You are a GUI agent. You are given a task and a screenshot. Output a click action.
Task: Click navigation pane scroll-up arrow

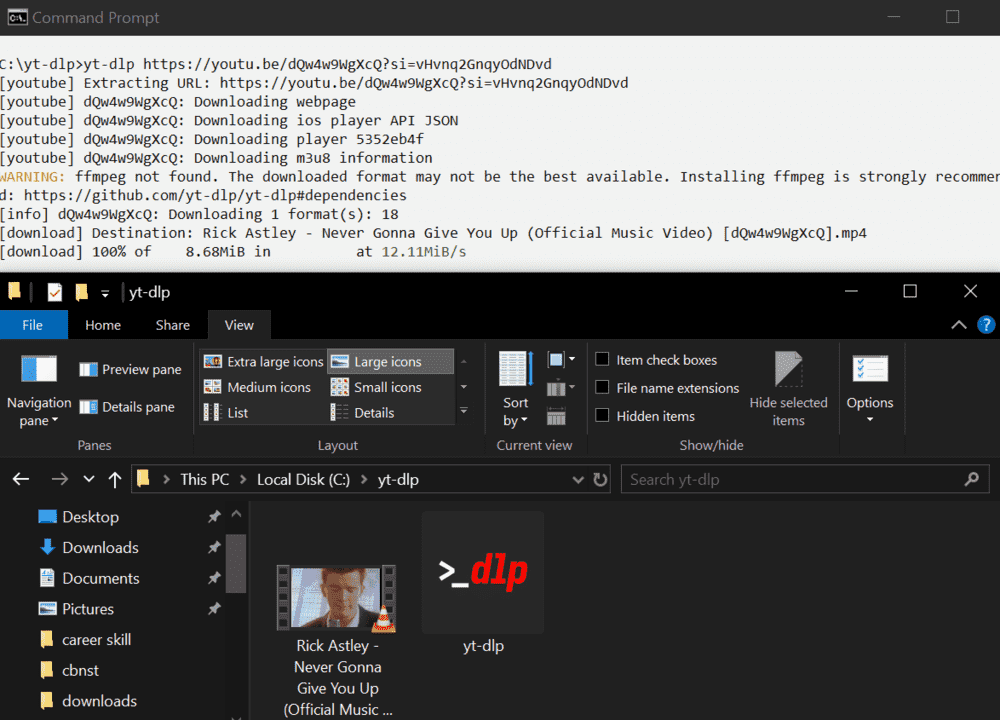pyautogui.click(x=236, y=514)
